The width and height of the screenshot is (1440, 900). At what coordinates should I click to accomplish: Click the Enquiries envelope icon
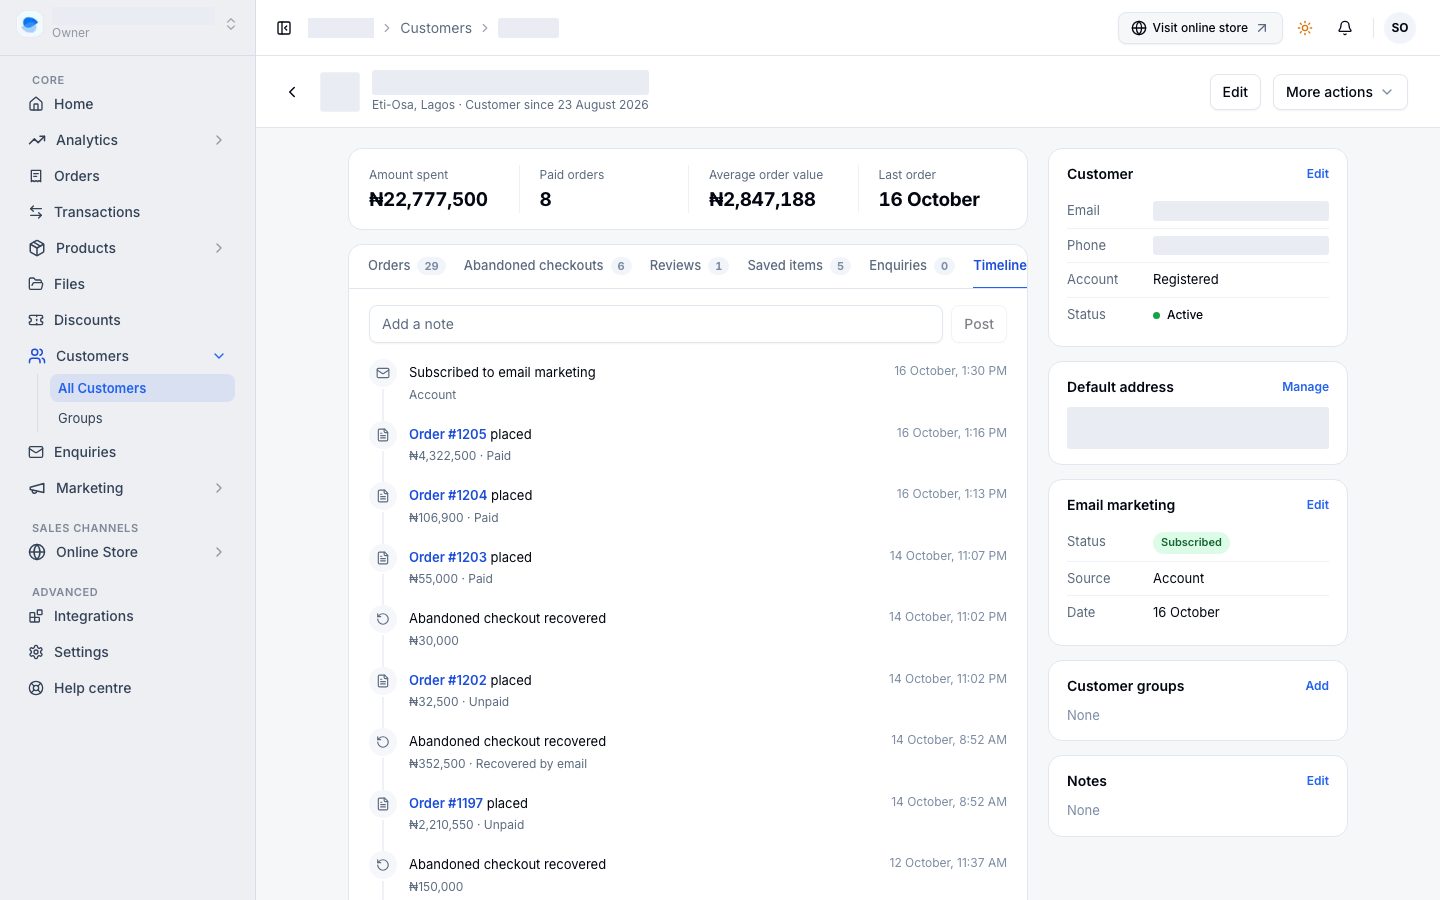pyautogui.click(x=36, y=452)
